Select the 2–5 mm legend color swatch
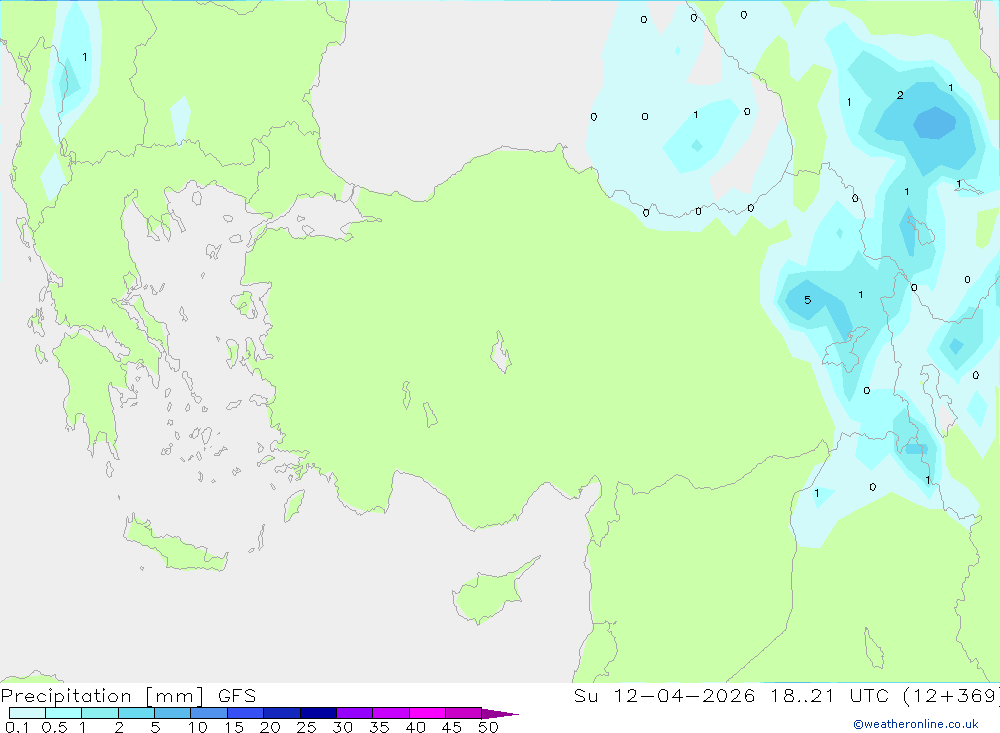Screen dimensions: 1000x733 pyautogui.click(x=136, y=713)
